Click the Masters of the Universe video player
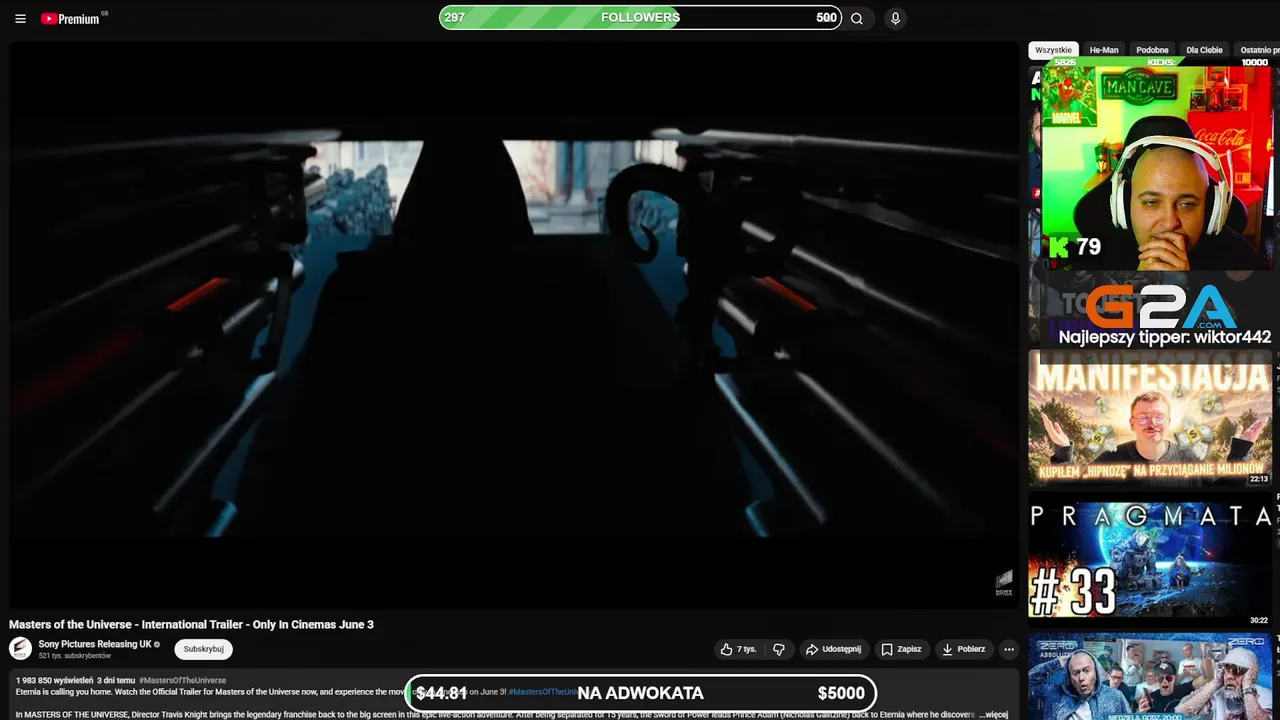The height and width of the screenshot is (720, 1280). point(514,325)
